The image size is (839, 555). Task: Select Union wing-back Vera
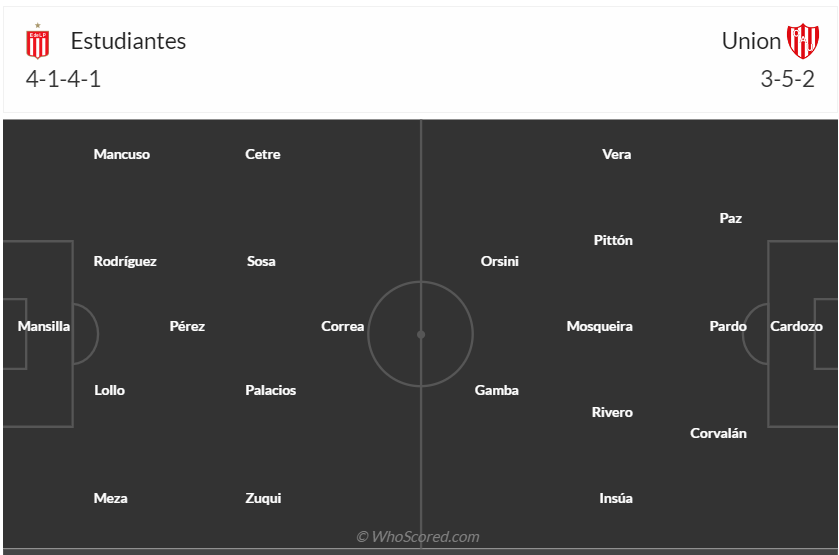click(617, 154)
